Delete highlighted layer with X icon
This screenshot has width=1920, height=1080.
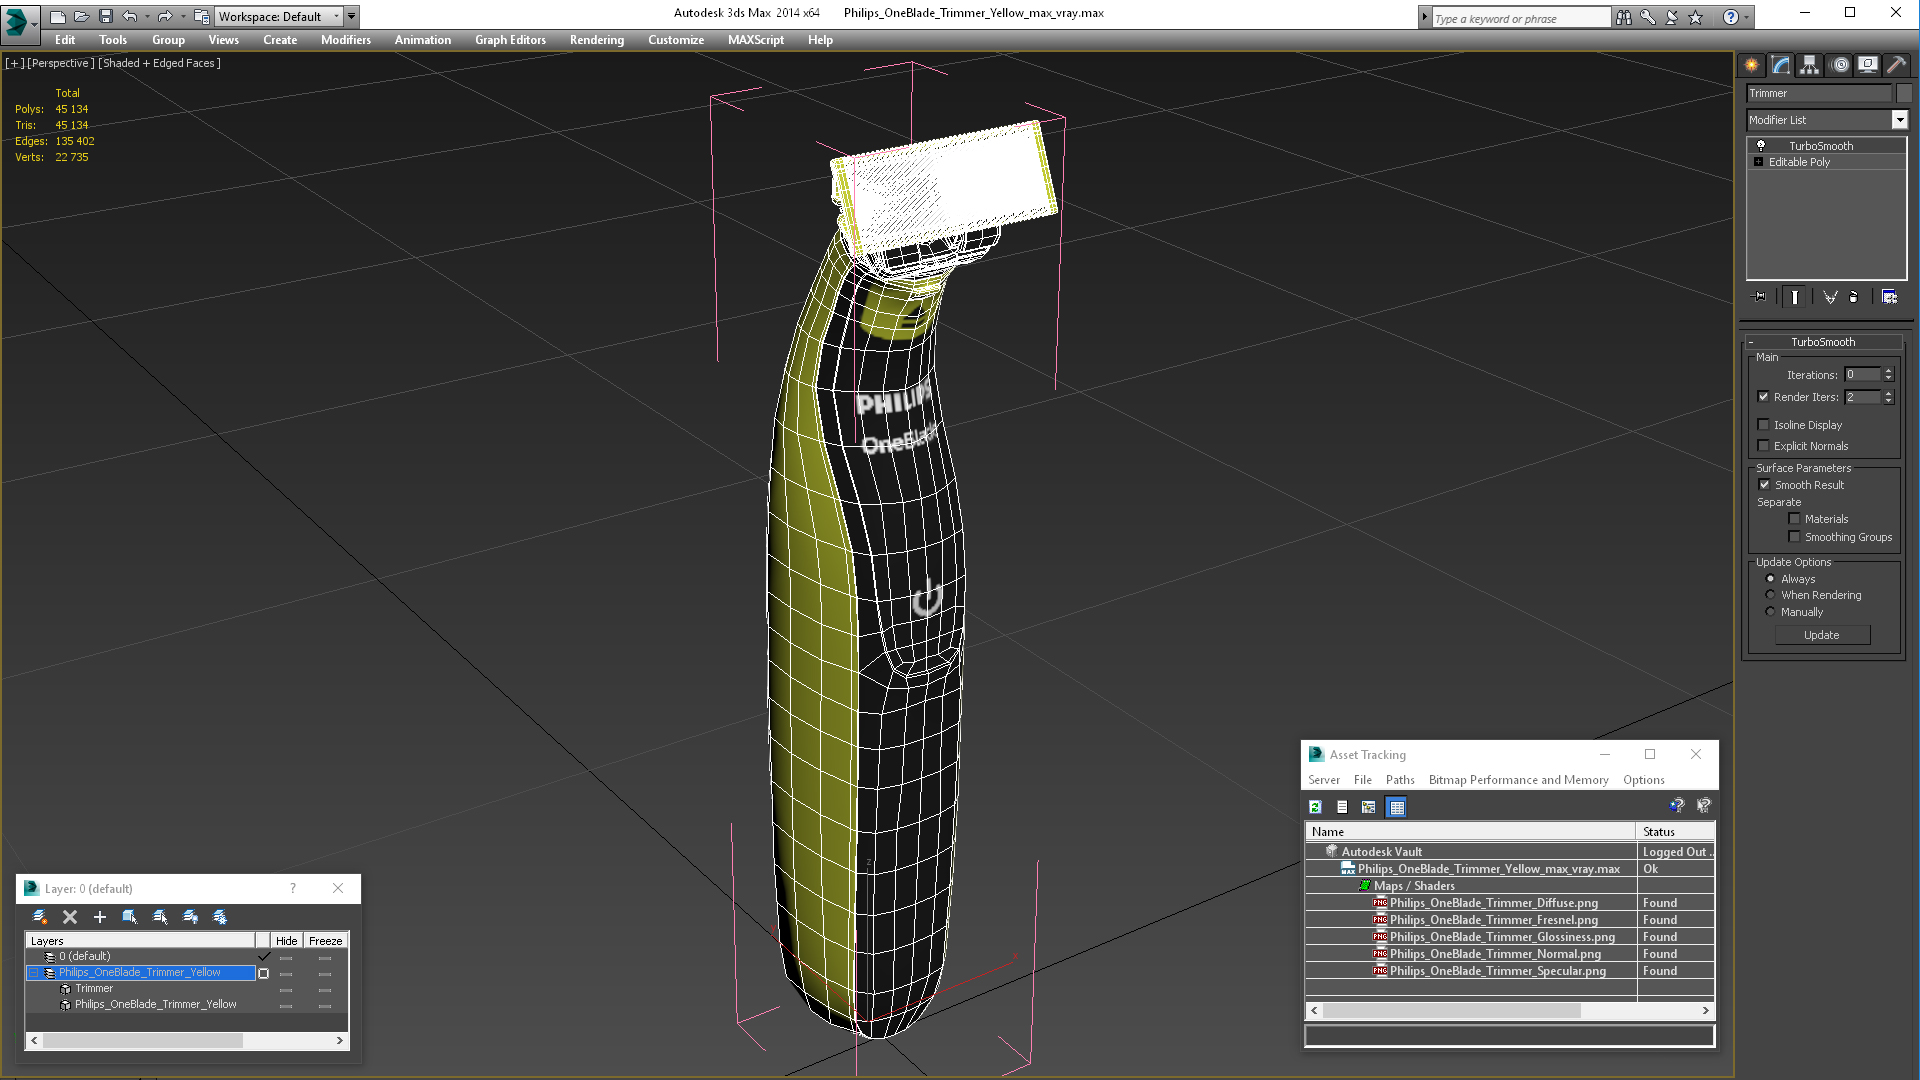coord(70,917)
